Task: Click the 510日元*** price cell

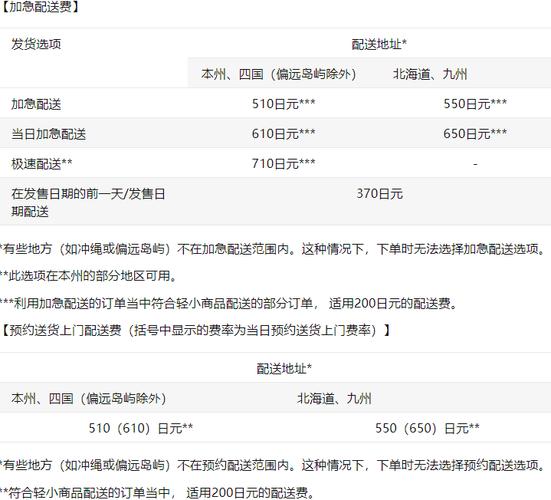Action: tap(284, 104)
